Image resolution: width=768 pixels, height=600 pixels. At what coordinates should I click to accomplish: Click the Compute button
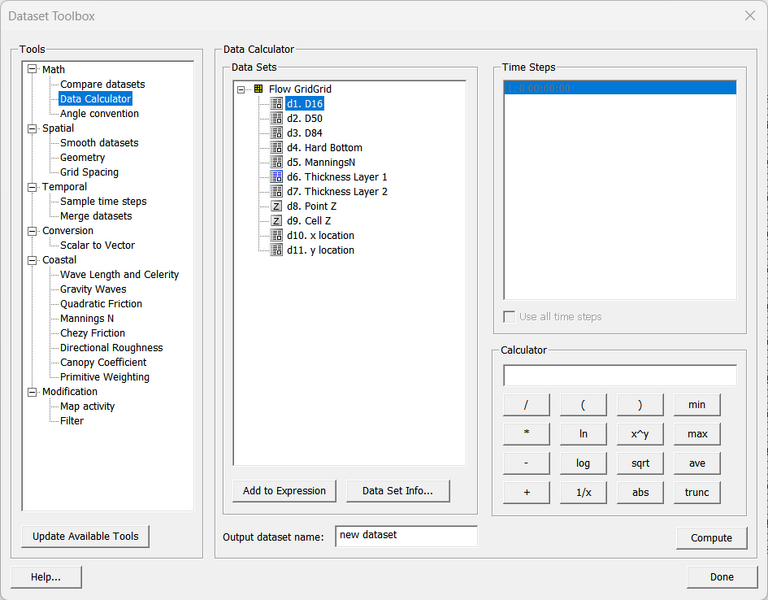point(711,538)
